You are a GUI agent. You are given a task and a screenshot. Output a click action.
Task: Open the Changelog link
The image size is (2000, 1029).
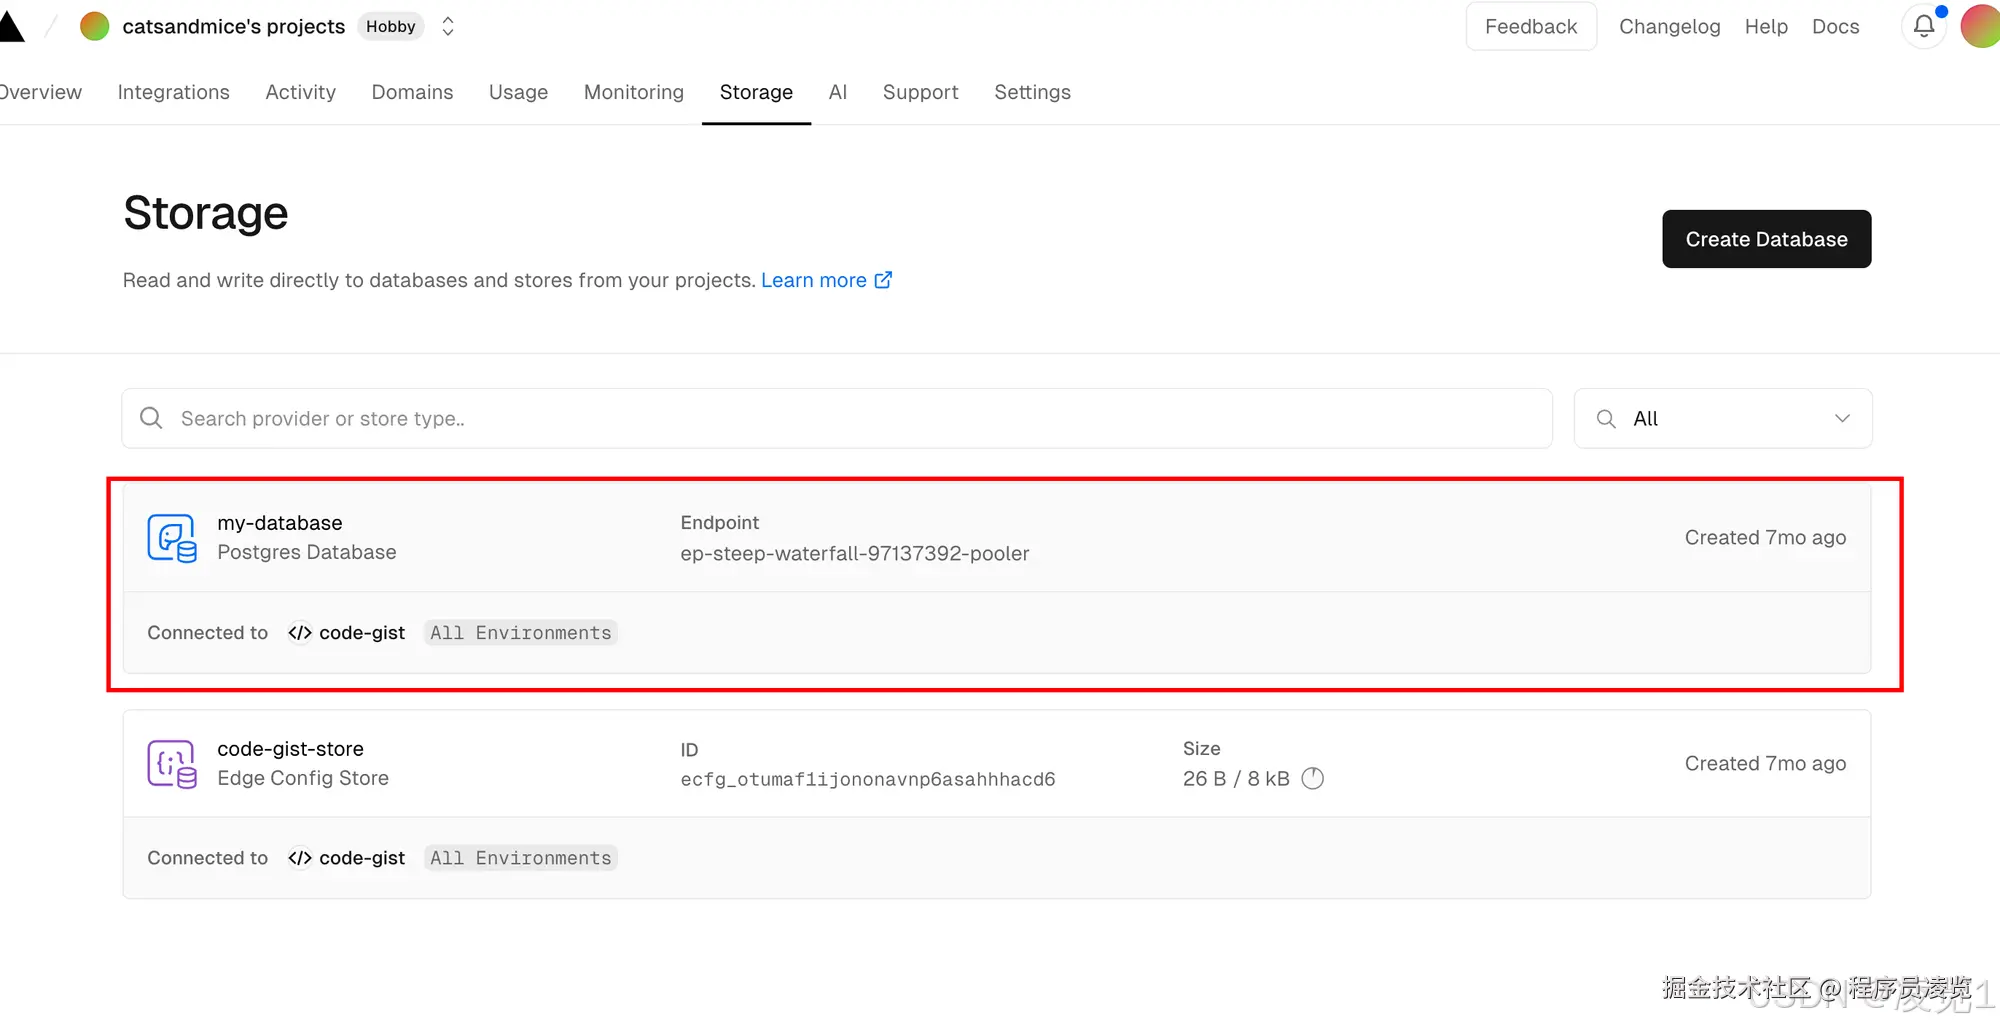(x=1669, y=27)
